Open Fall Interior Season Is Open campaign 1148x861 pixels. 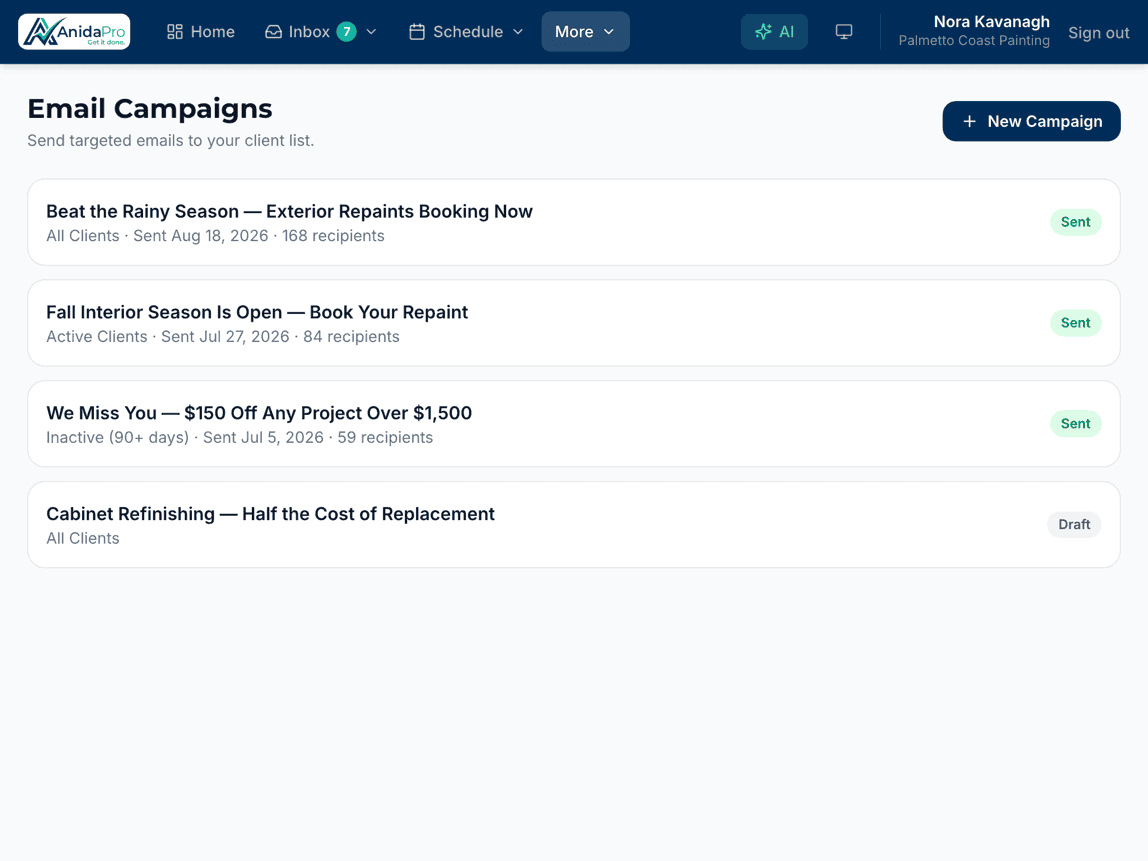pyautogui.click(x=573, y=323)
